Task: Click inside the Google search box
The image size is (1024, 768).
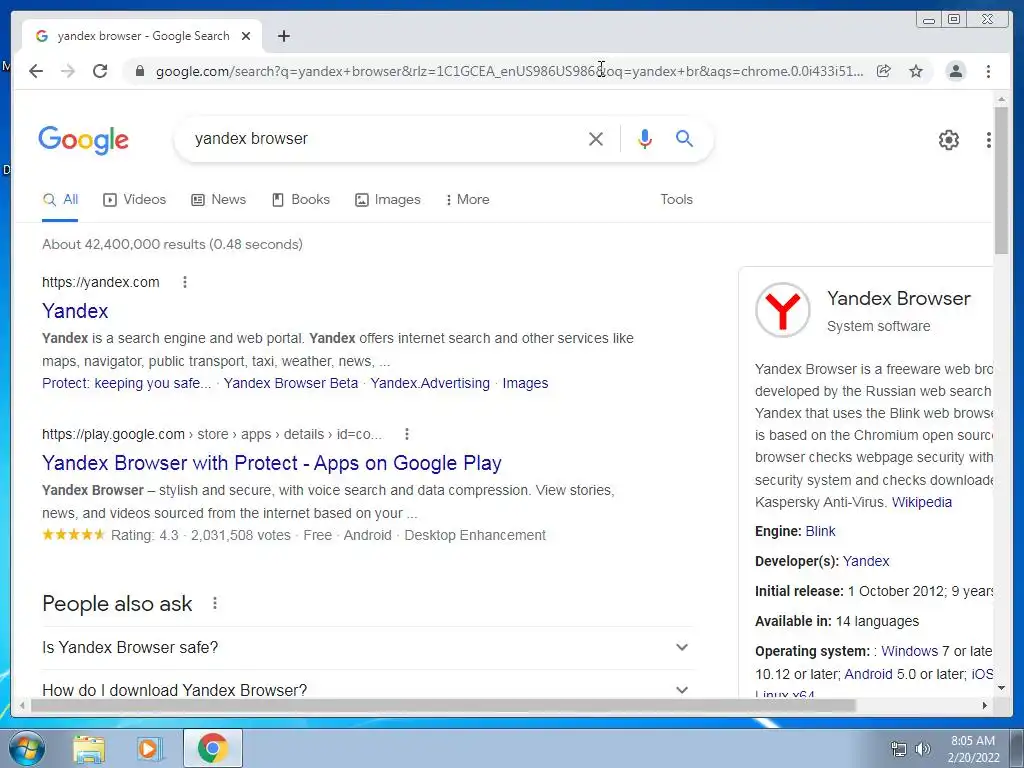Action: pyautogui.click(x=385, y=138)
